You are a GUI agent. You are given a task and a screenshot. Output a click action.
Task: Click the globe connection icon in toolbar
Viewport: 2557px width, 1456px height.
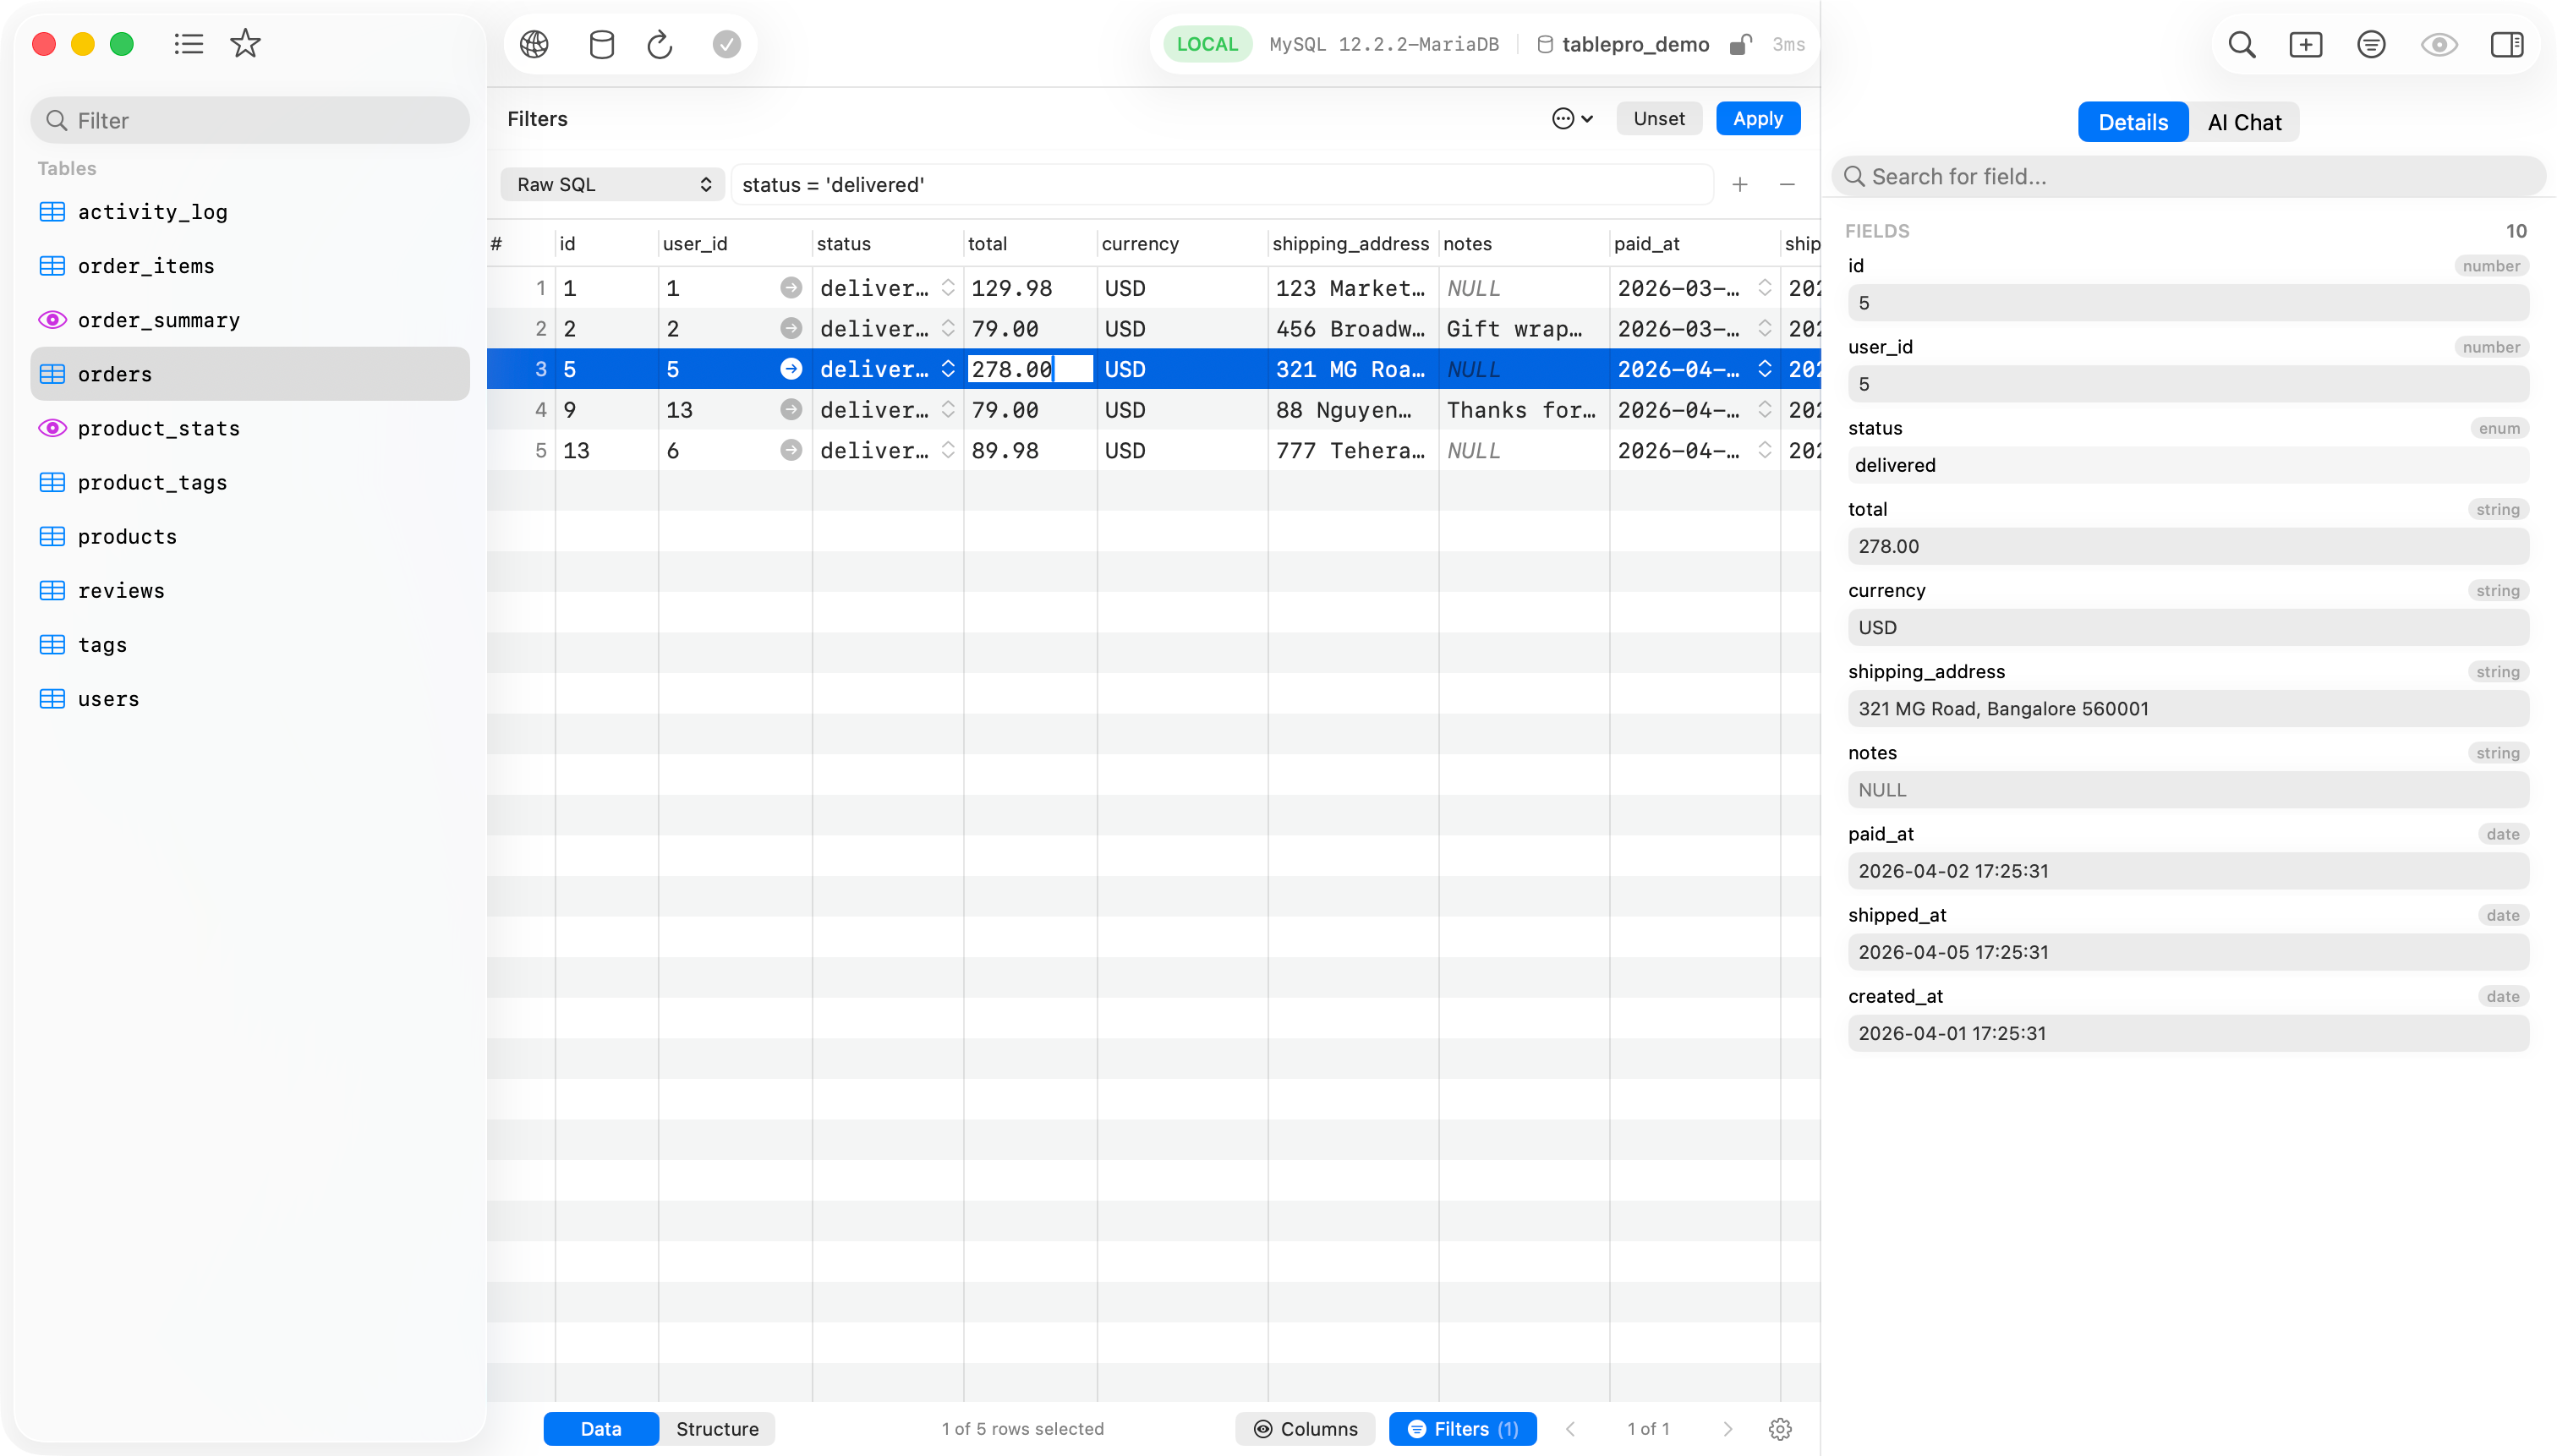tap(533, 44)
